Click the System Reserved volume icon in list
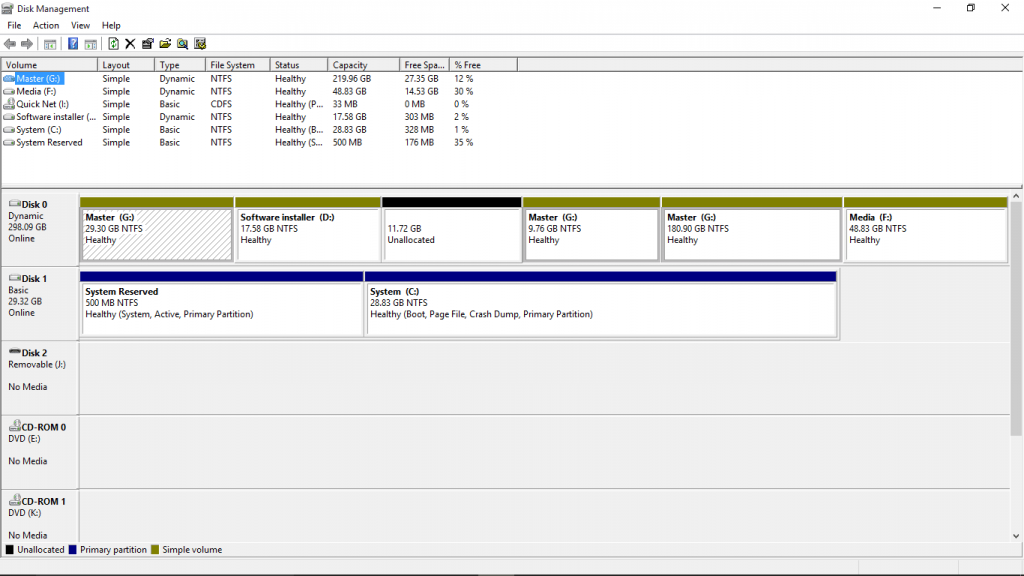 point(9,142)
